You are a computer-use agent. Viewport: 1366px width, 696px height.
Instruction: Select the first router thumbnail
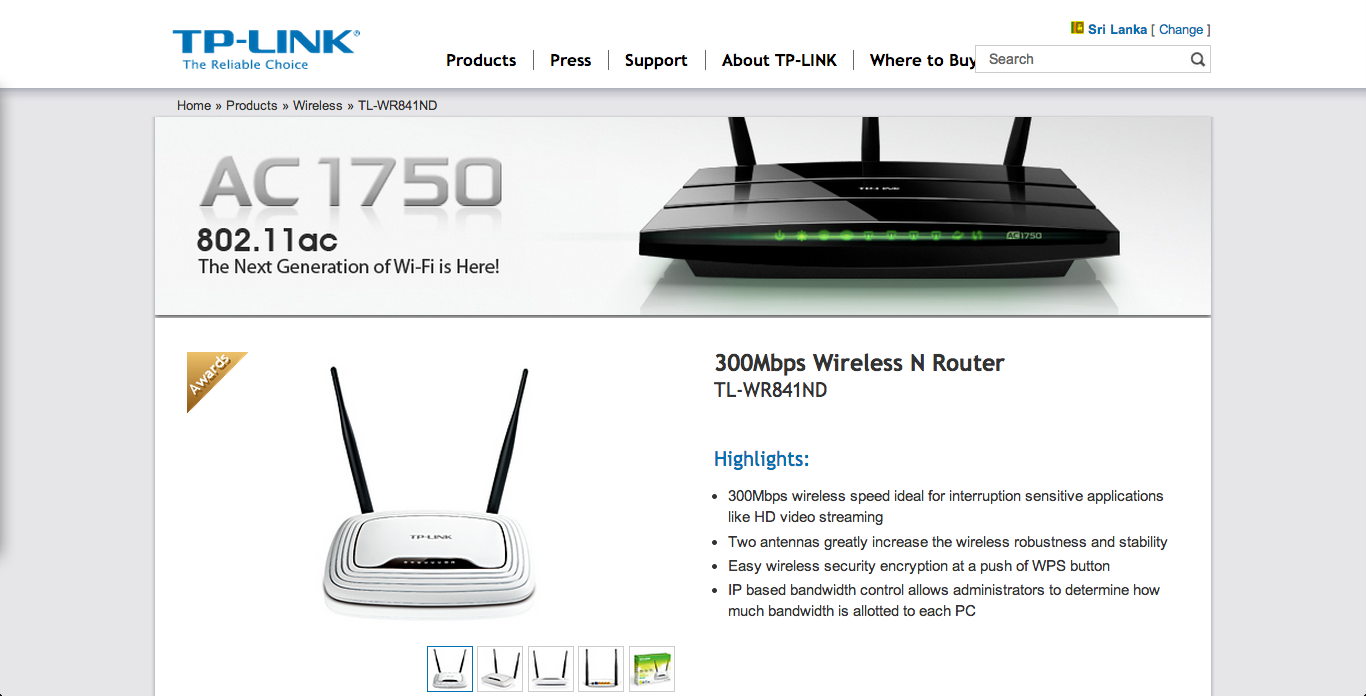[x=450, y=669]
